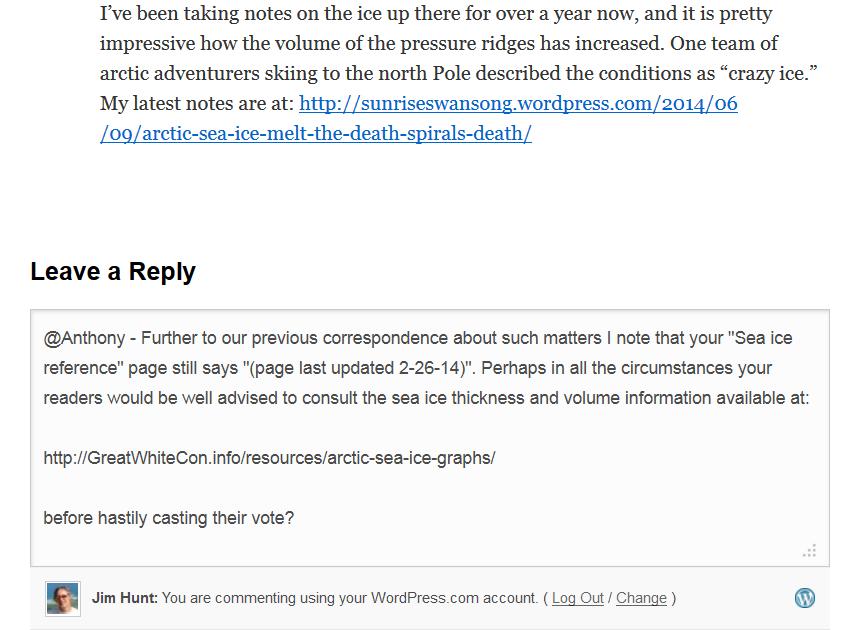Click the empty line above the GreatWhiteCon URL
The height and width of the screenshot is (630, 852).
coord(429,428)
